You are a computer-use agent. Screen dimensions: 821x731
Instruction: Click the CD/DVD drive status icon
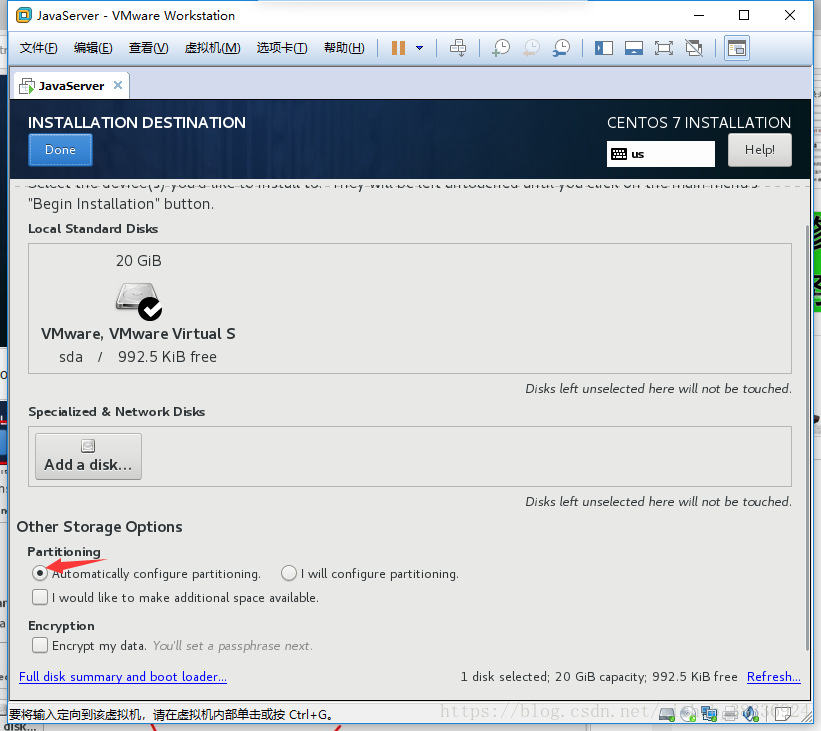pos(688,713)
